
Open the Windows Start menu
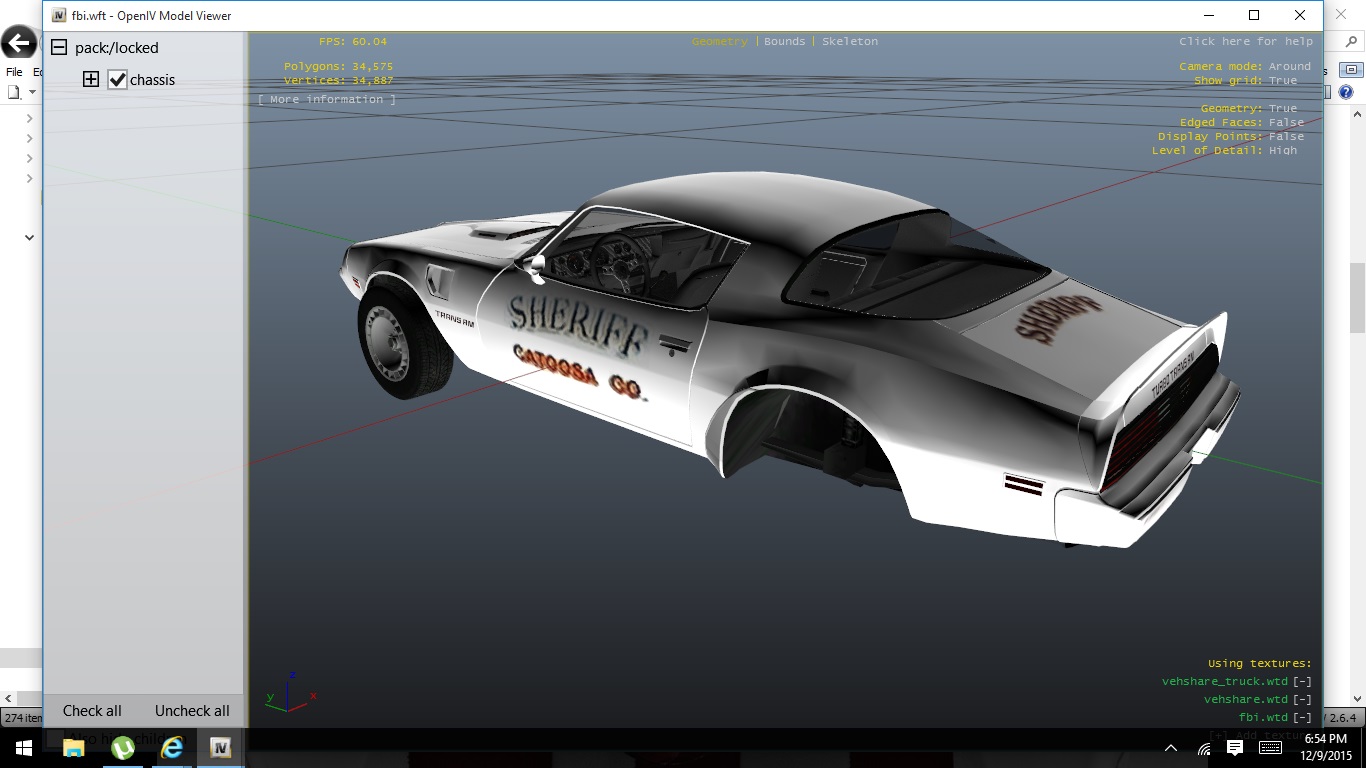click(23, 748)
